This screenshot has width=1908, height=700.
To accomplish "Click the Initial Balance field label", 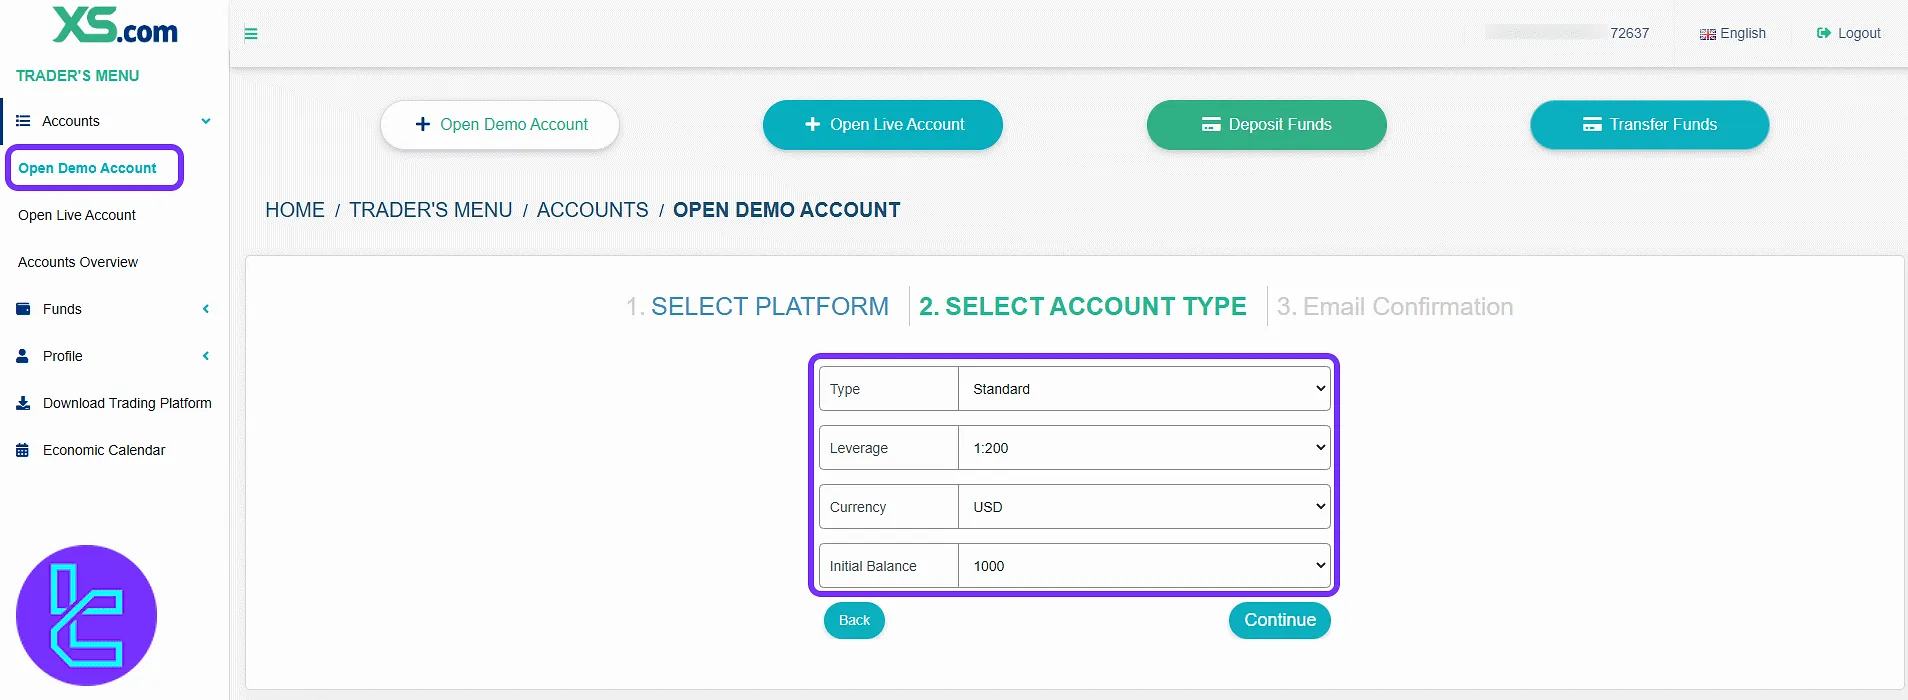I will (873, 566).
